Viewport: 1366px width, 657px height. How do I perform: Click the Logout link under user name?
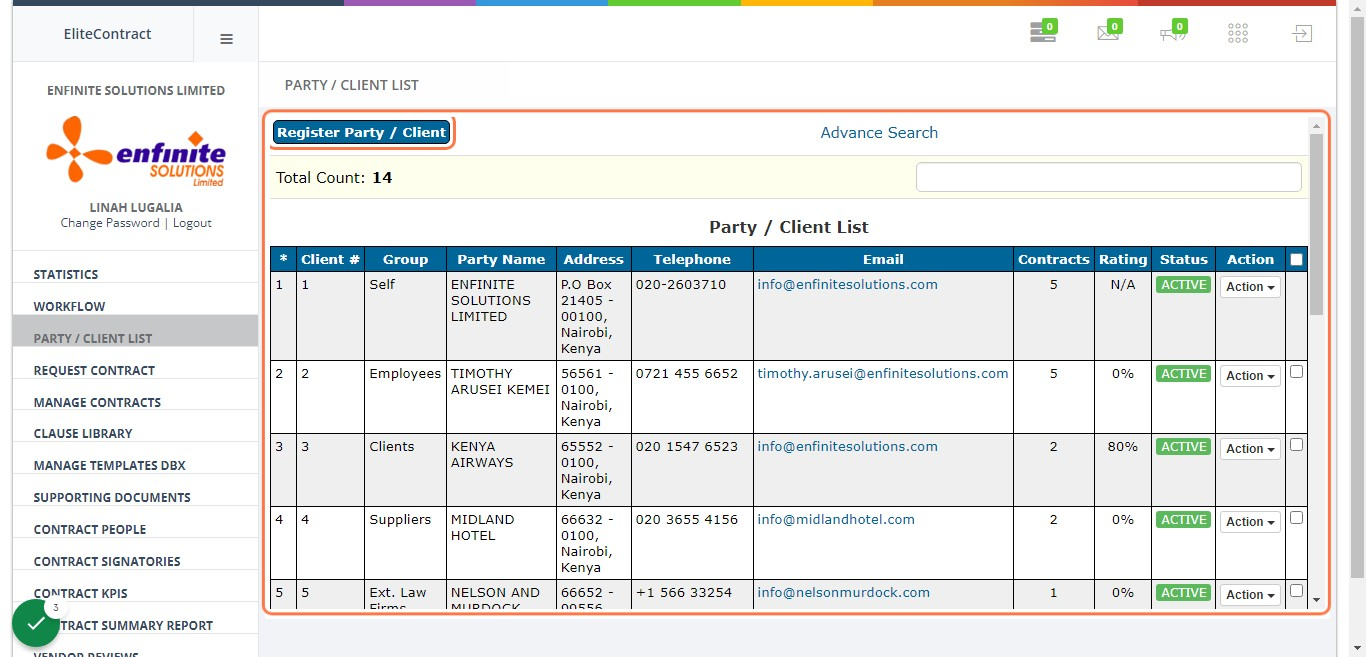pos(192,223)
